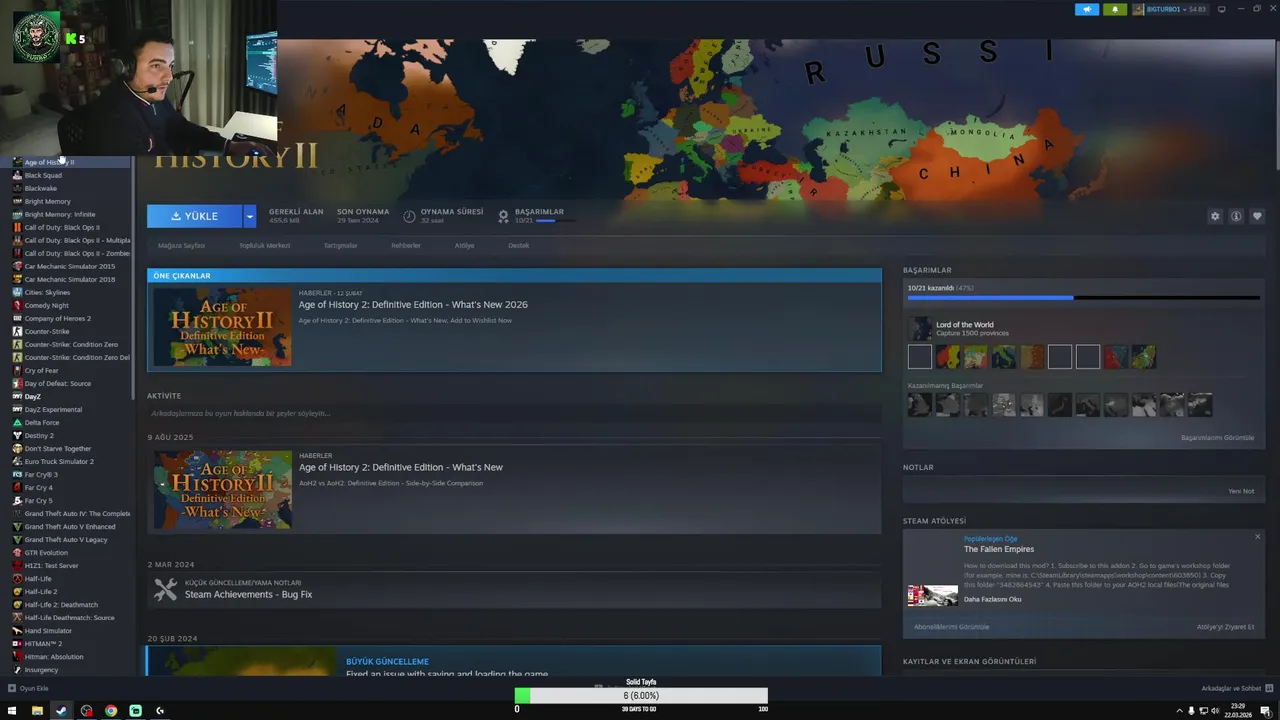The image size is (1280, 720).
Task: Open Atölye tab
Action: click(464, 245)
